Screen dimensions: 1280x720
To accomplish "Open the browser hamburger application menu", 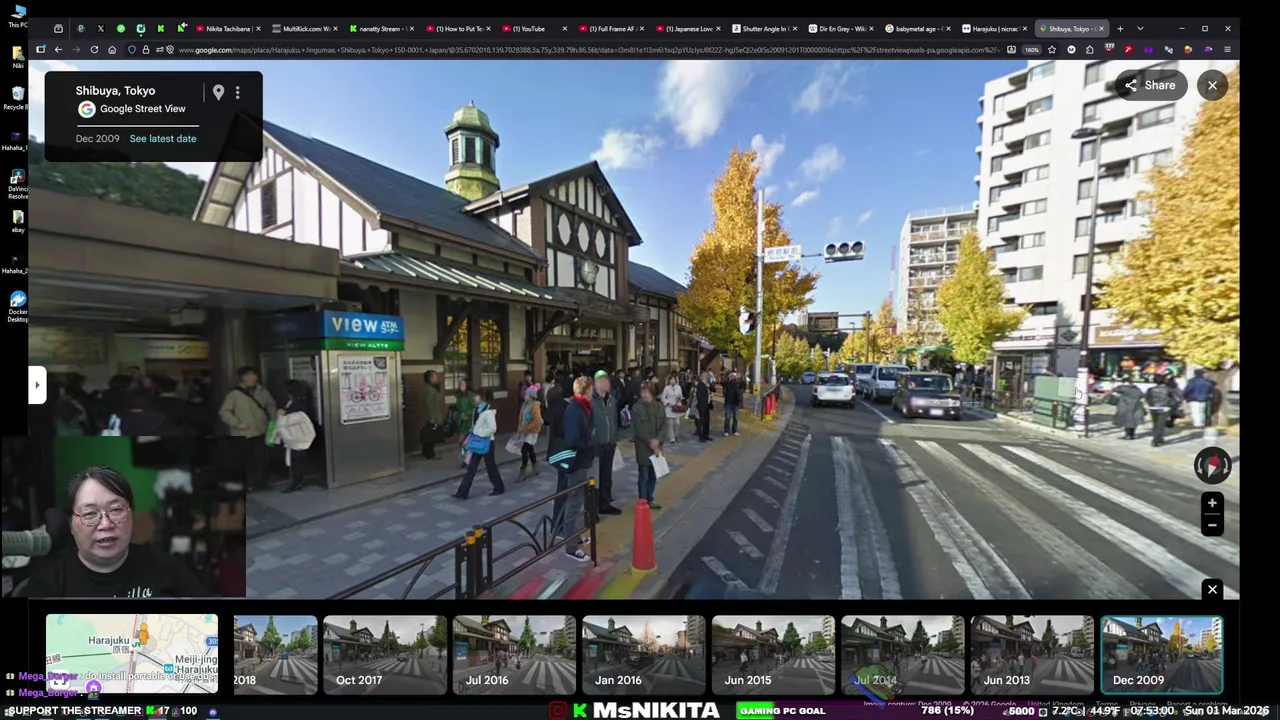I will click(1227, 49).
